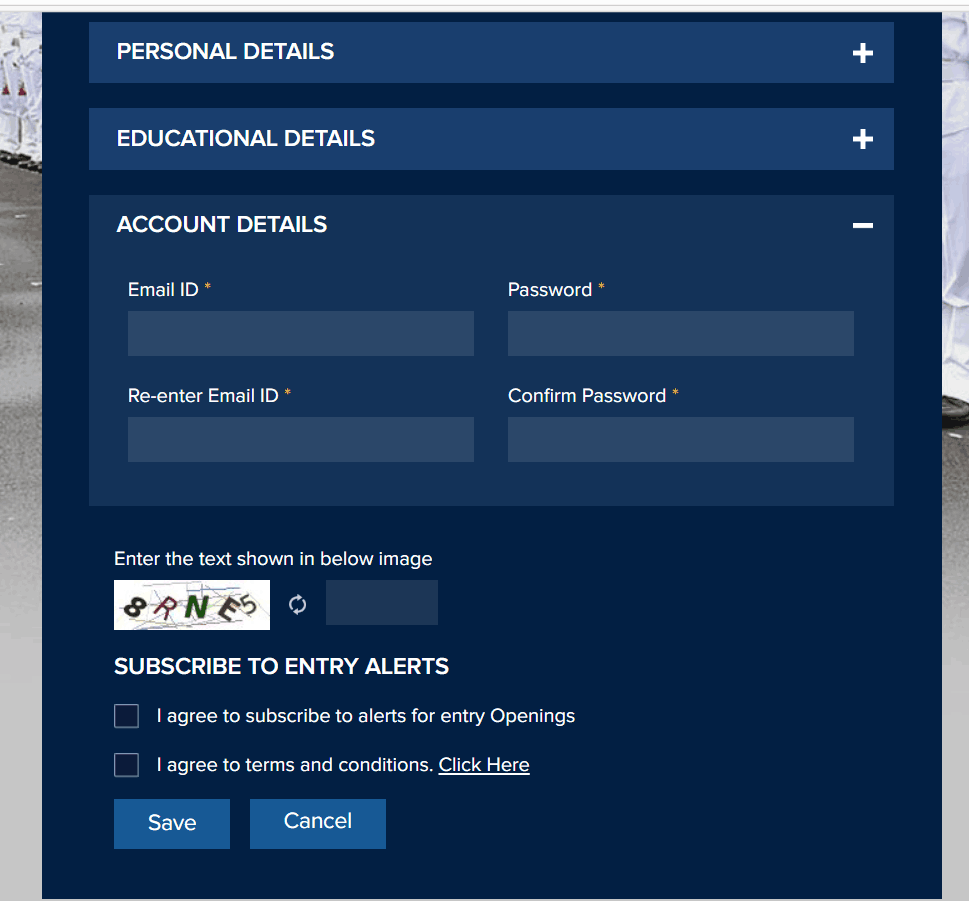
Task: Click into the Password field
Action: pyautogui.click(x=680, y=333)
